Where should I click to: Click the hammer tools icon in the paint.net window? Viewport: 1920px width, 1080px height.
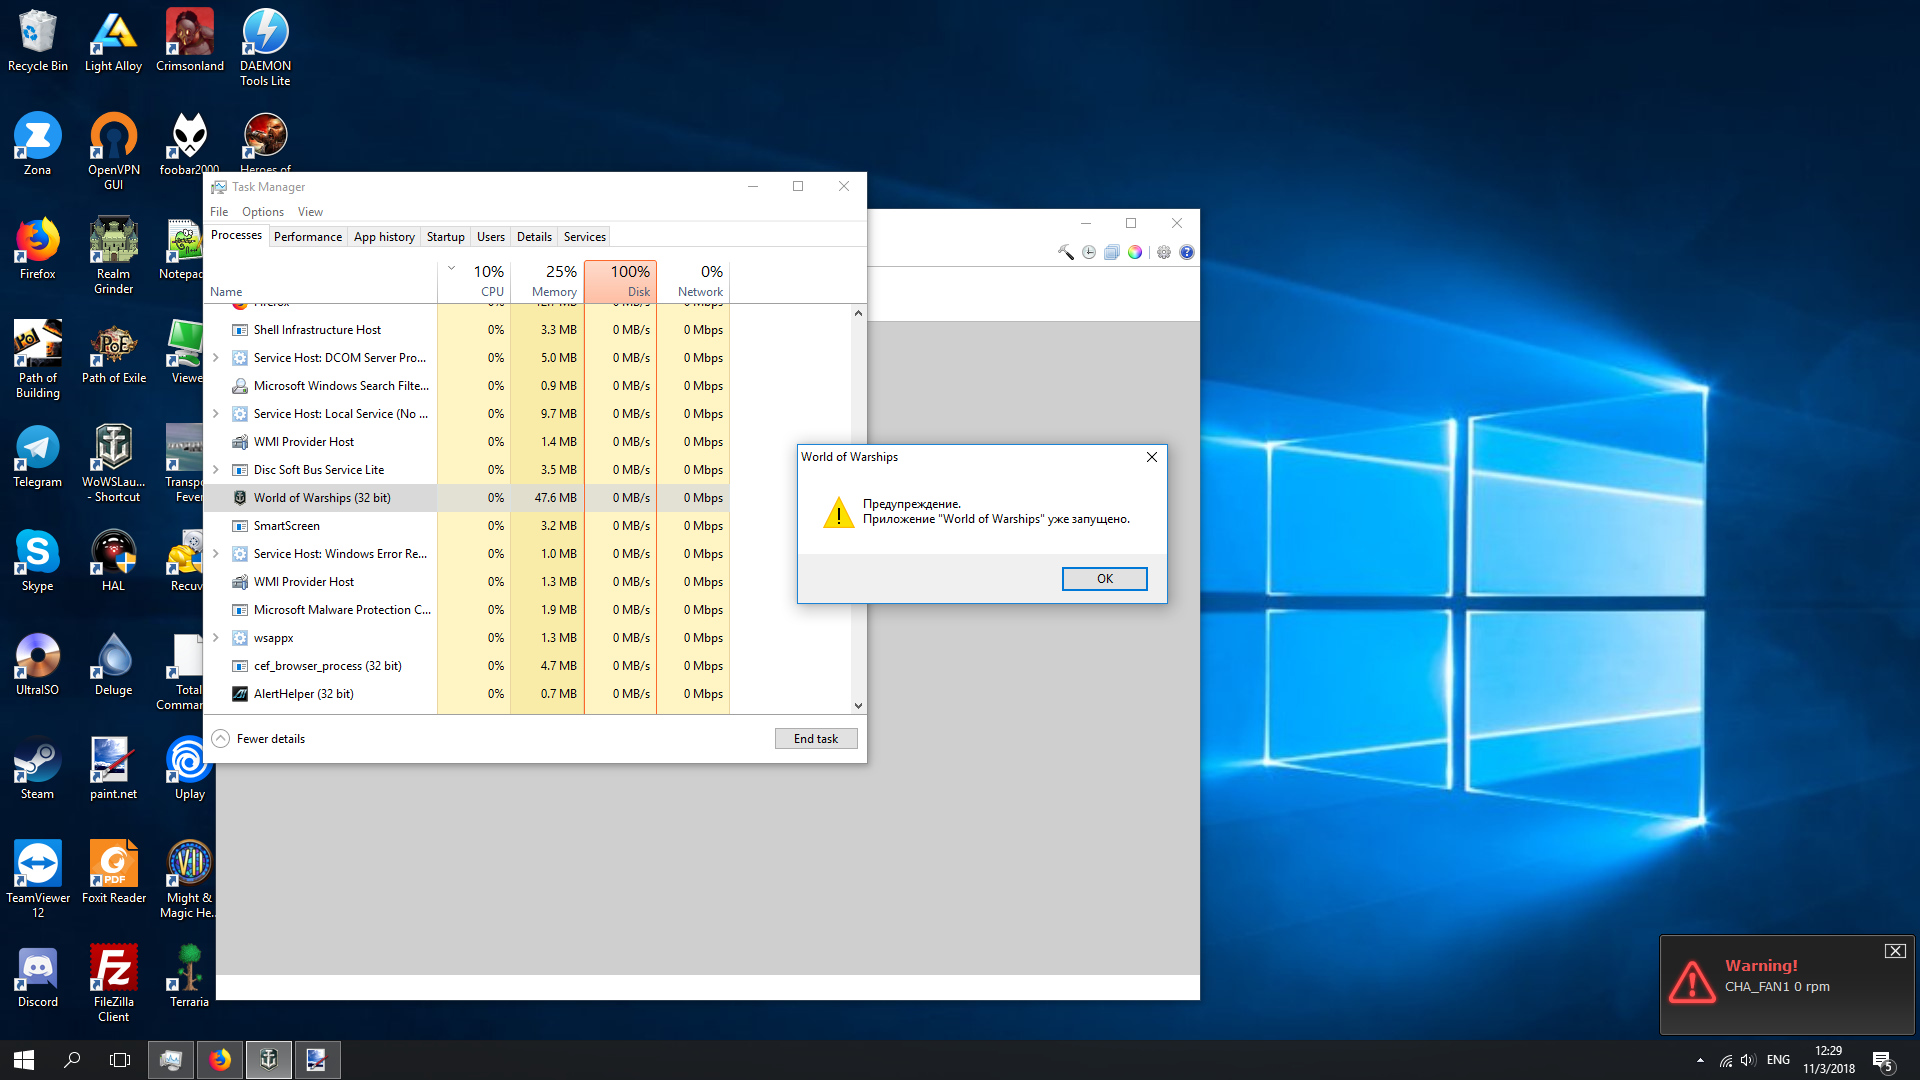coord(1066,252)
